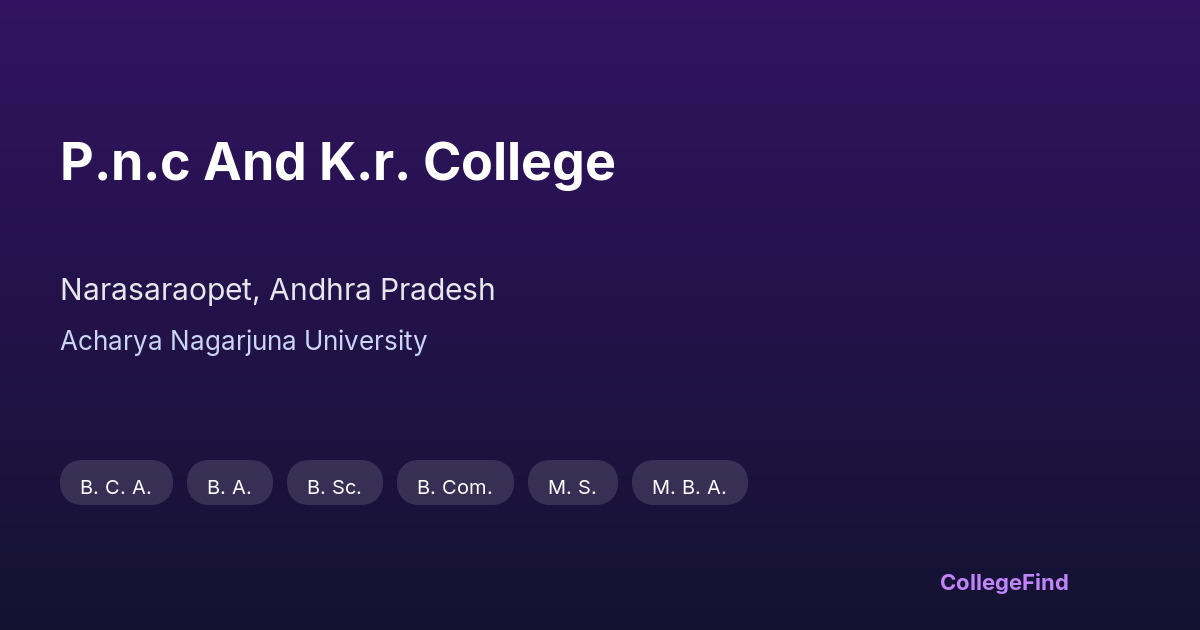Go to the CollegeFind home branding
Viewport: 1200px width, 630px height.
(1003, 582)
